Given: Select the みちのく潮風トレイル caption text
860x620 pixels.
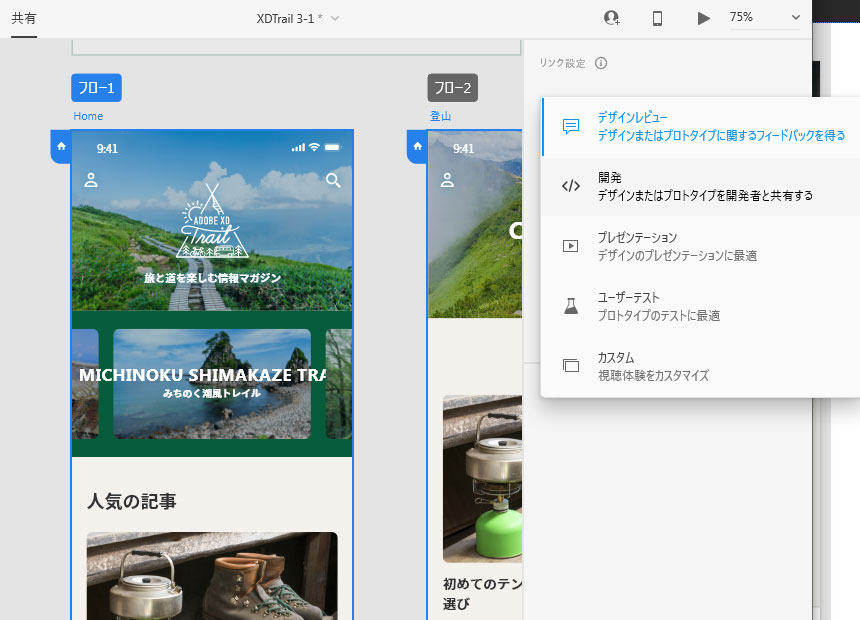Looking at the screenshot, I should [212, 393].
